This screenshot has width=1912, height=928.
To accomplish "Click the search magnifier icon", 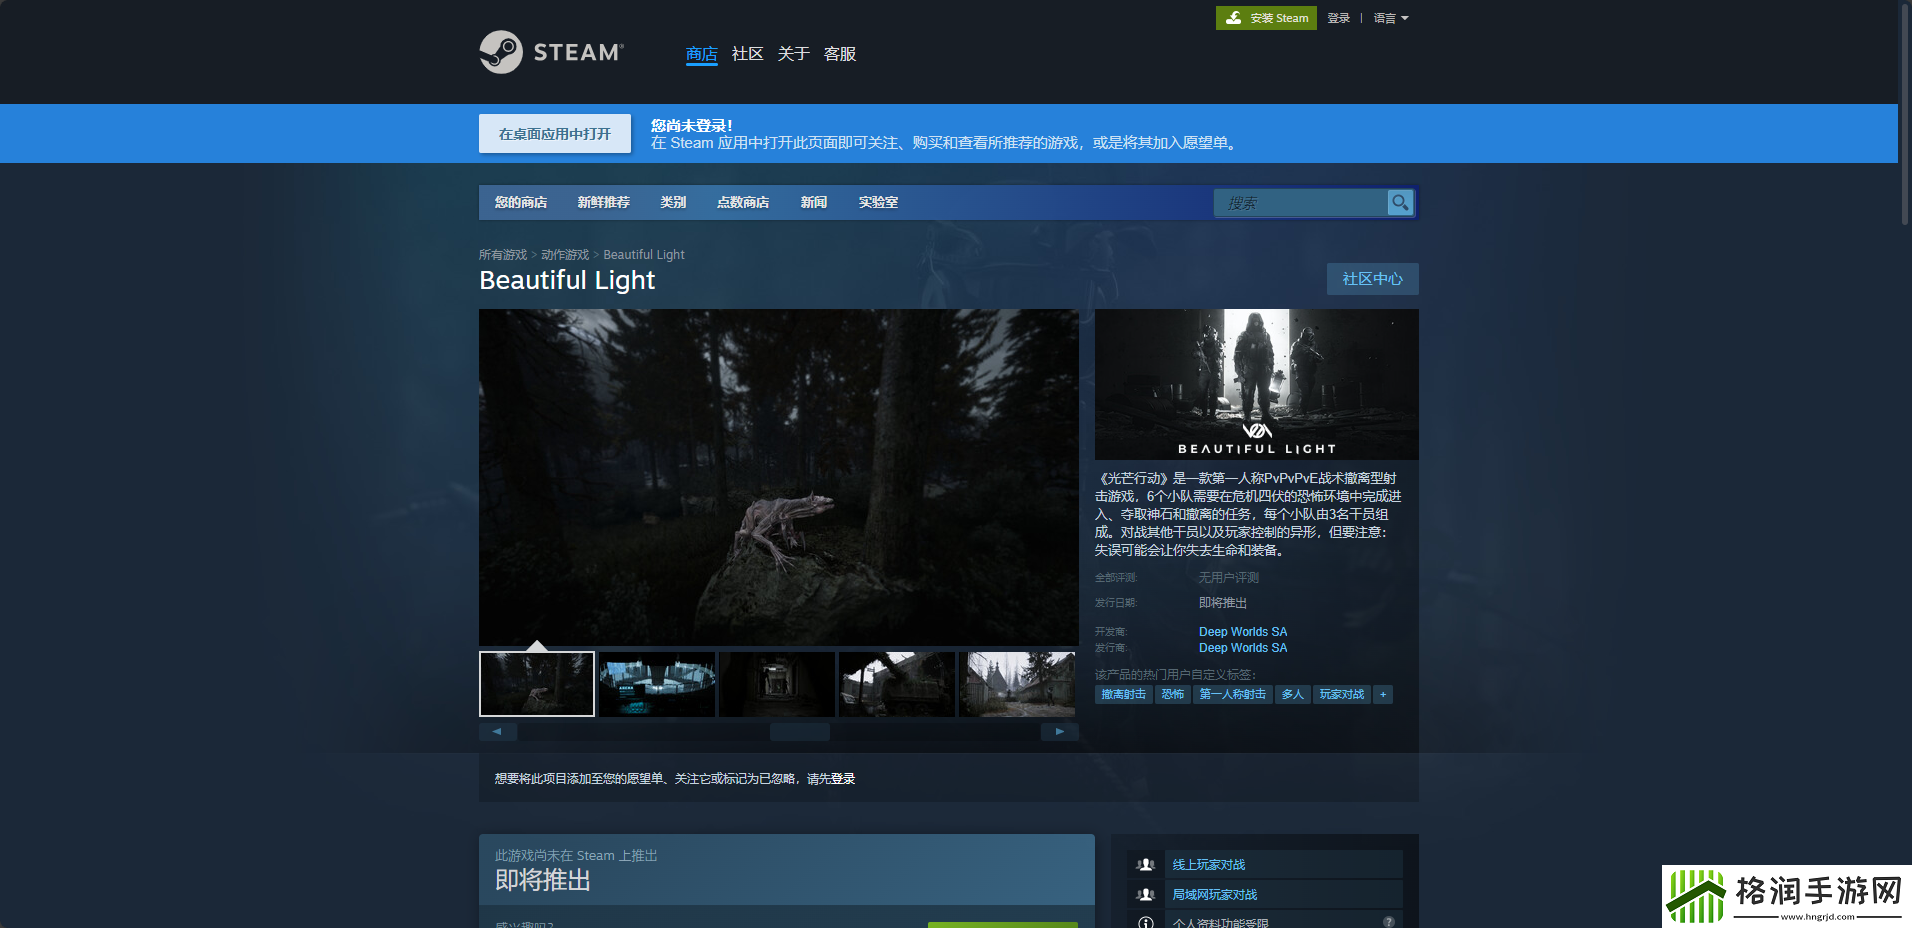I will point(1400,203).
